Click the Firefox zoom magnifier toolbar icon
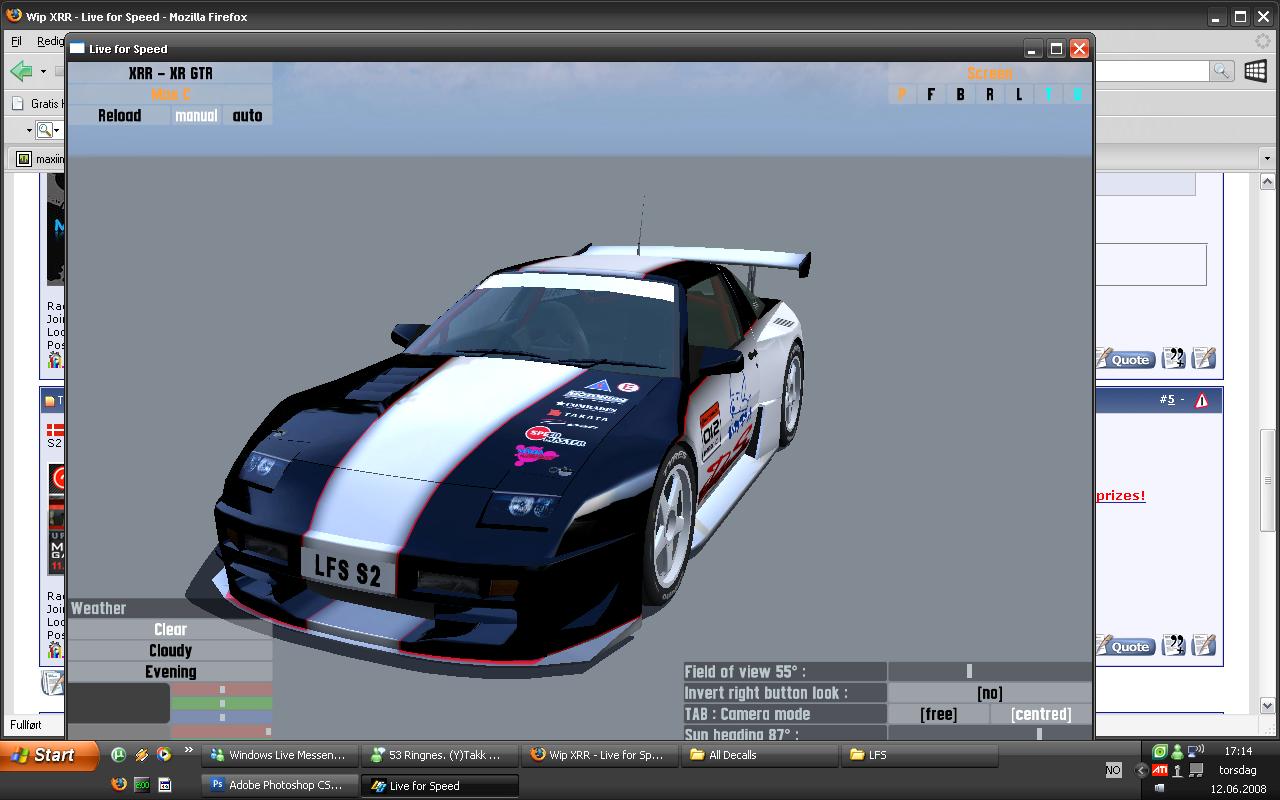Screen dimensions: 1280x800 pyautogui.click(x=44, y=130)
